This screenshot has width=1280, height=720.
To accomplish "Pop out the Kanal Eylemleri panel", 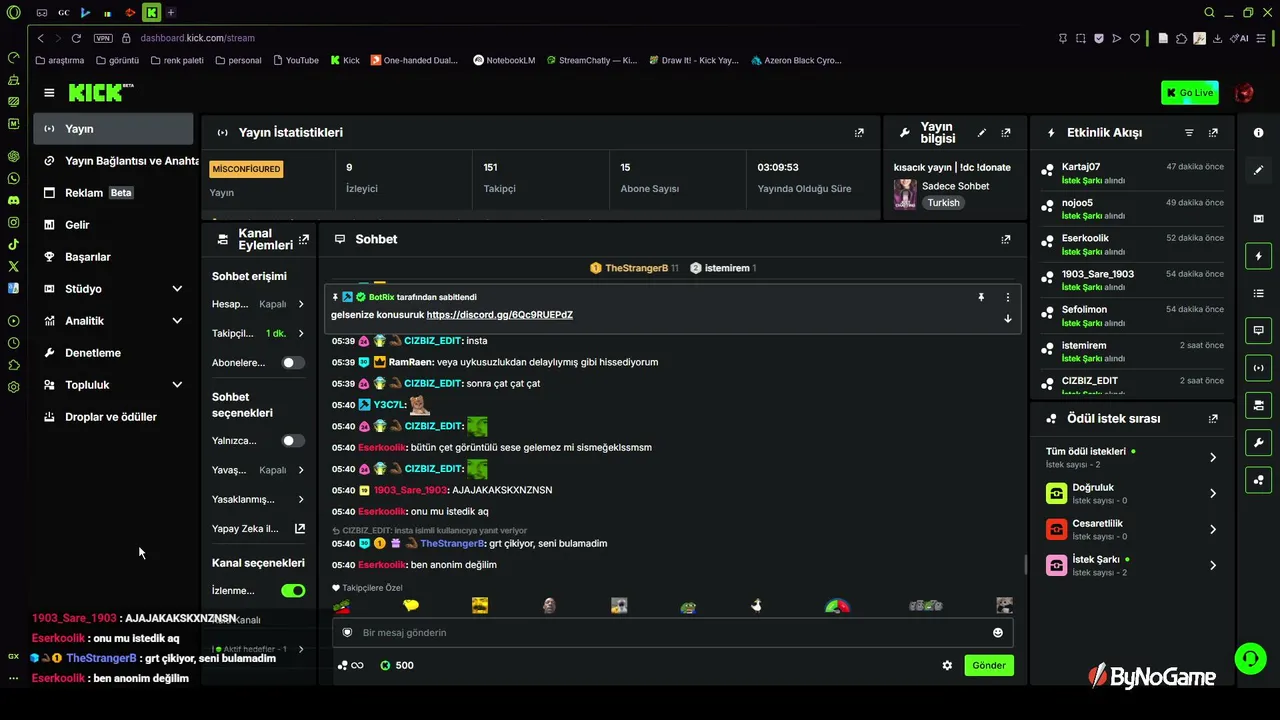I will [x=304, y=239].
